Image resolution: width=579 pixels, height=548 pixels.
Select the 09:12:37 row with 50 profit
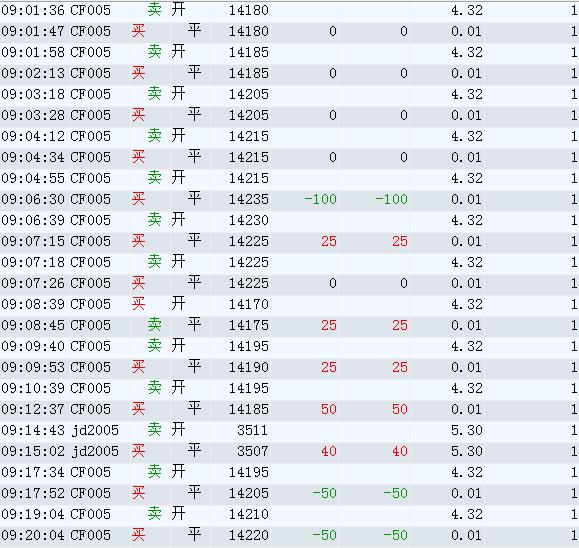click(x=290, y=409)
